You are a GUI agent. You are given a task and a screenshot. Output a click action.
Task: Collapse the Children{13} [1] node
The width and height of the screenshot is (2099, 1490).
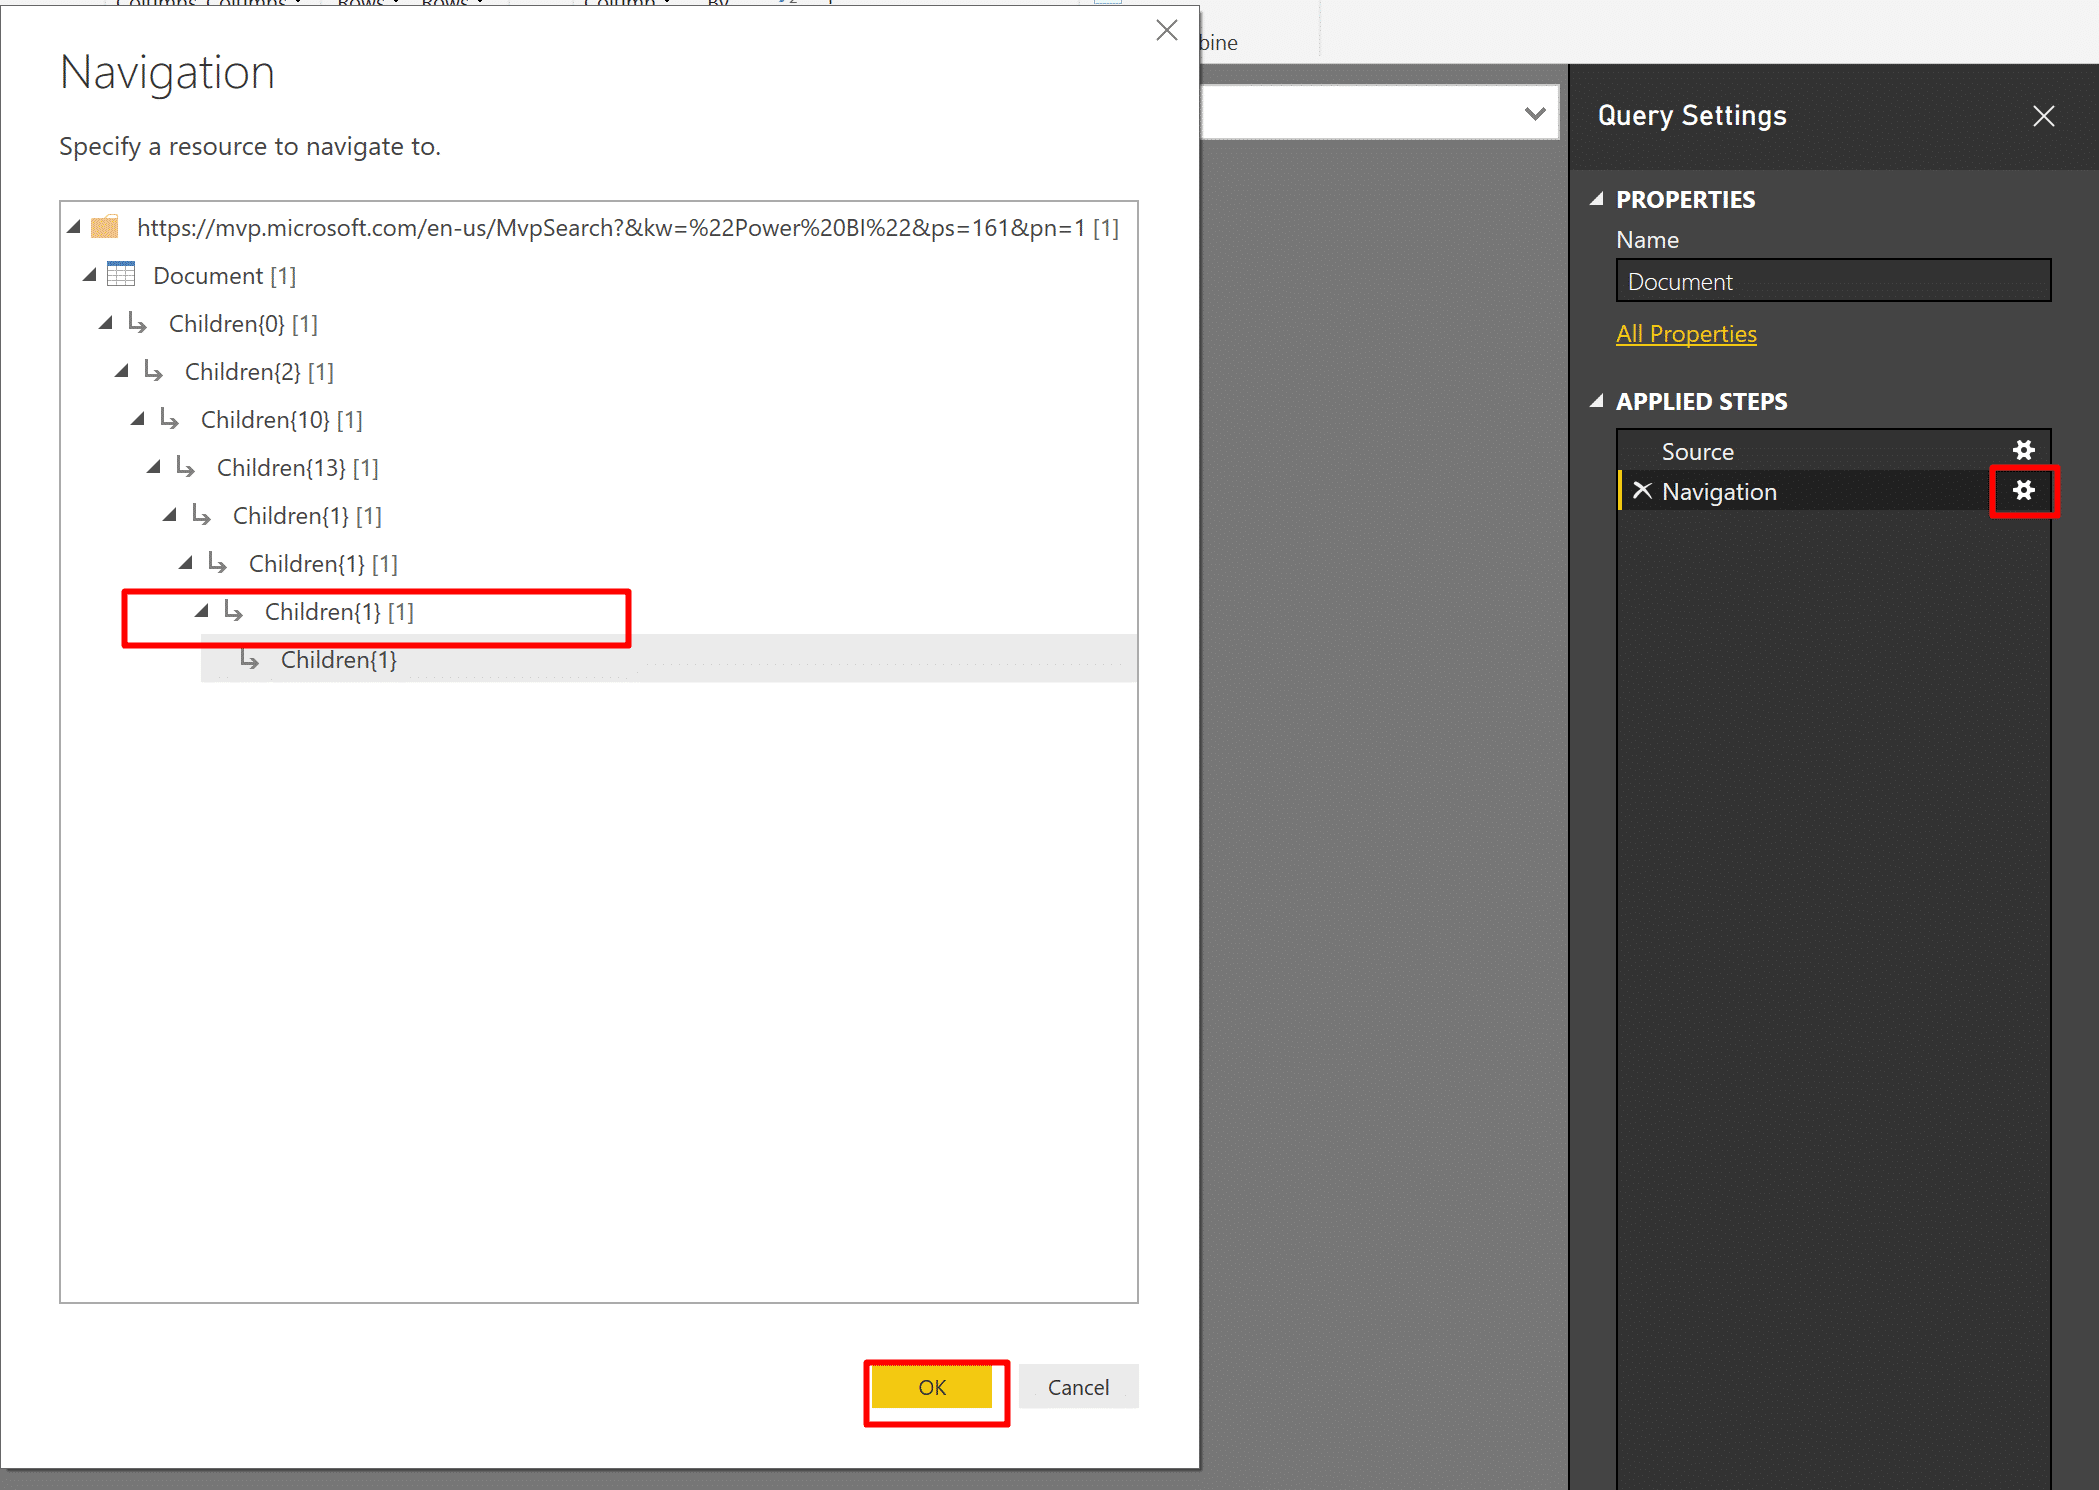[x=154, y=467]
